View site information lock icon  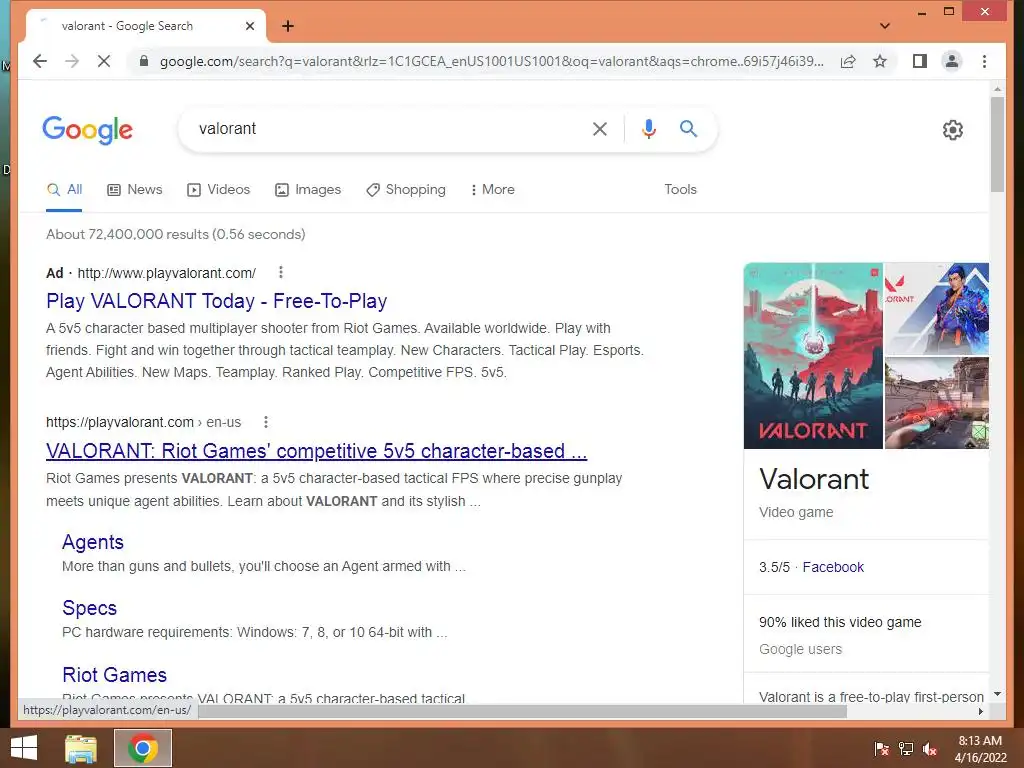144,61
